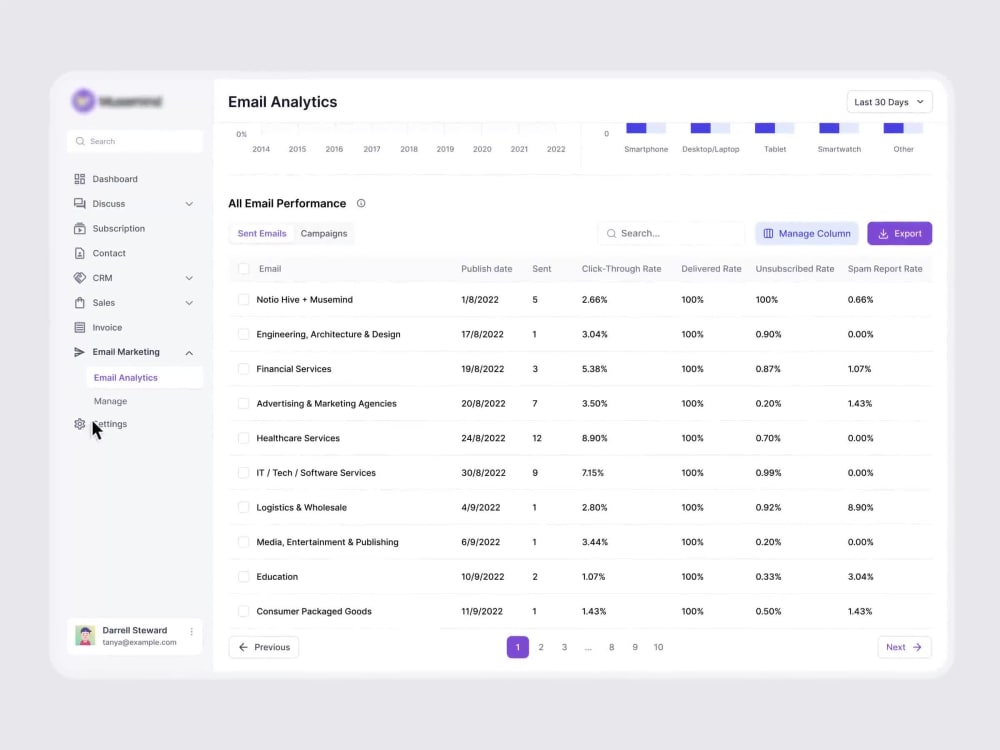
Task: Click the Discuss chat bubbles icon
Action: (x=80, y=203)
